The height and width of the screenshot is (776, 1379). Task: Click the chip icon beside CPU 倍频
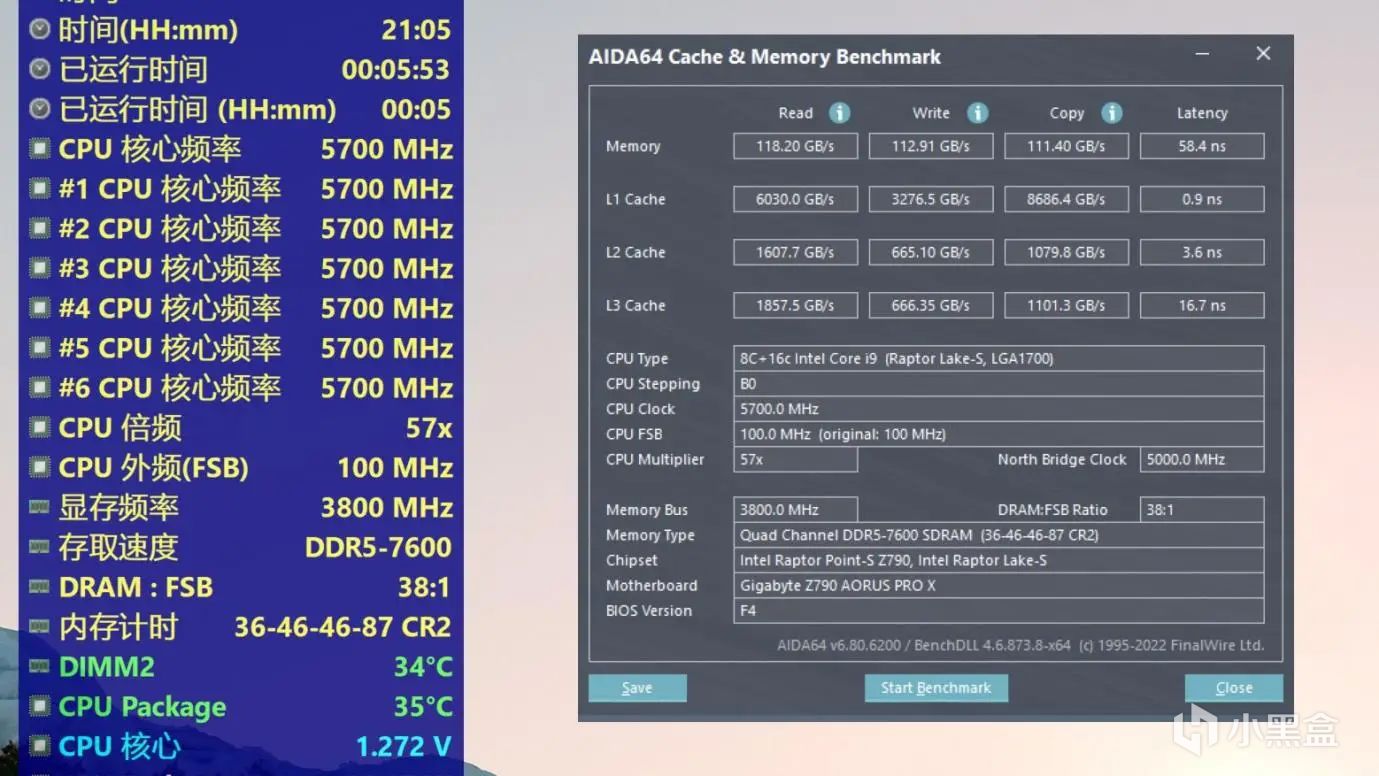pos(40,427)
